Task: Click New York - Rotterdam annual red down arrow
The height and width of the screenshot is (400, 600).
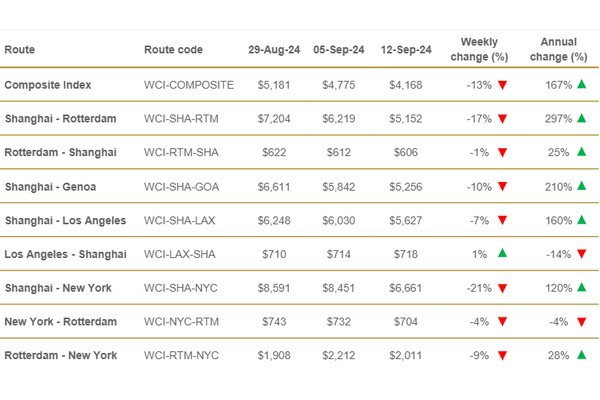Action: 581,322
